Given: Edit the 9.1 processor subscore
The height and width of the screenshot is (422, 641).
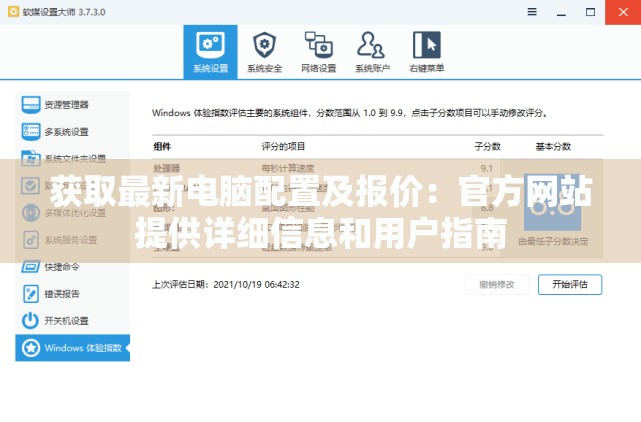Looking at the screenshot, I should (486, 168).
